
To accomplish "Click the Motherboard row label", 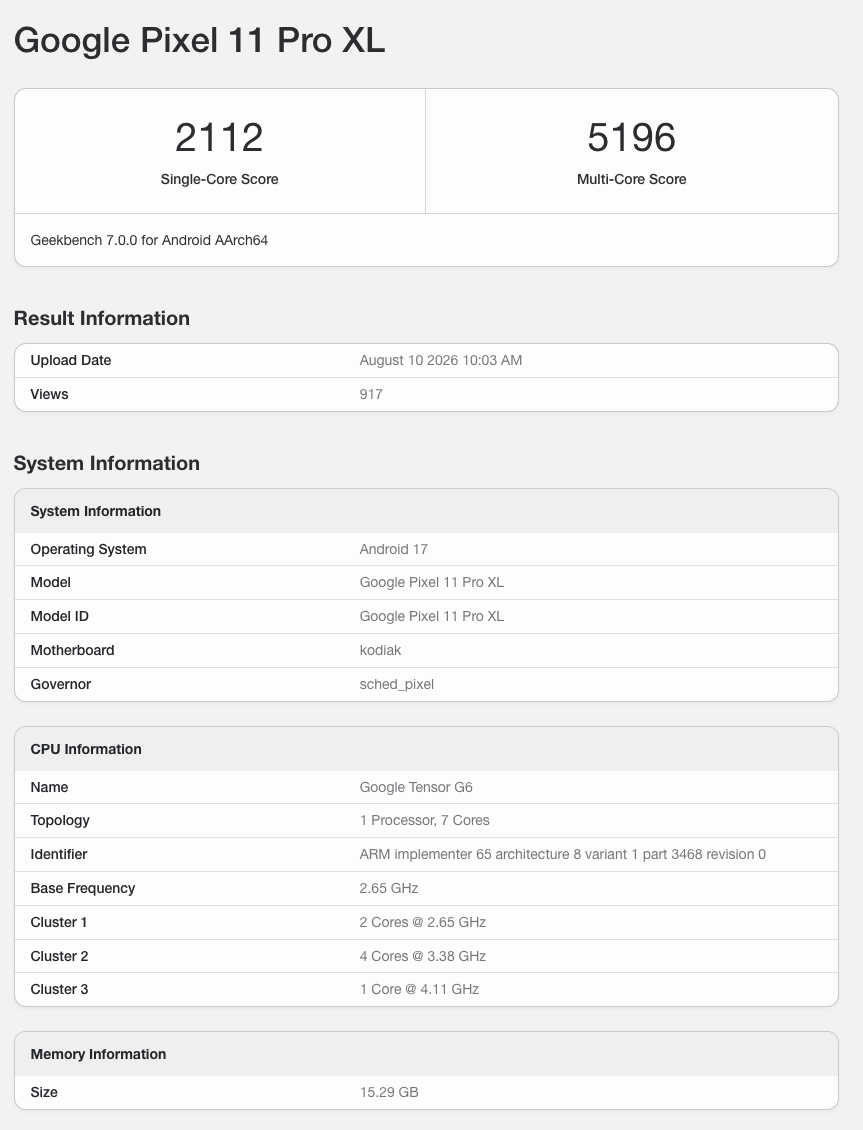I will coord(72,650).
